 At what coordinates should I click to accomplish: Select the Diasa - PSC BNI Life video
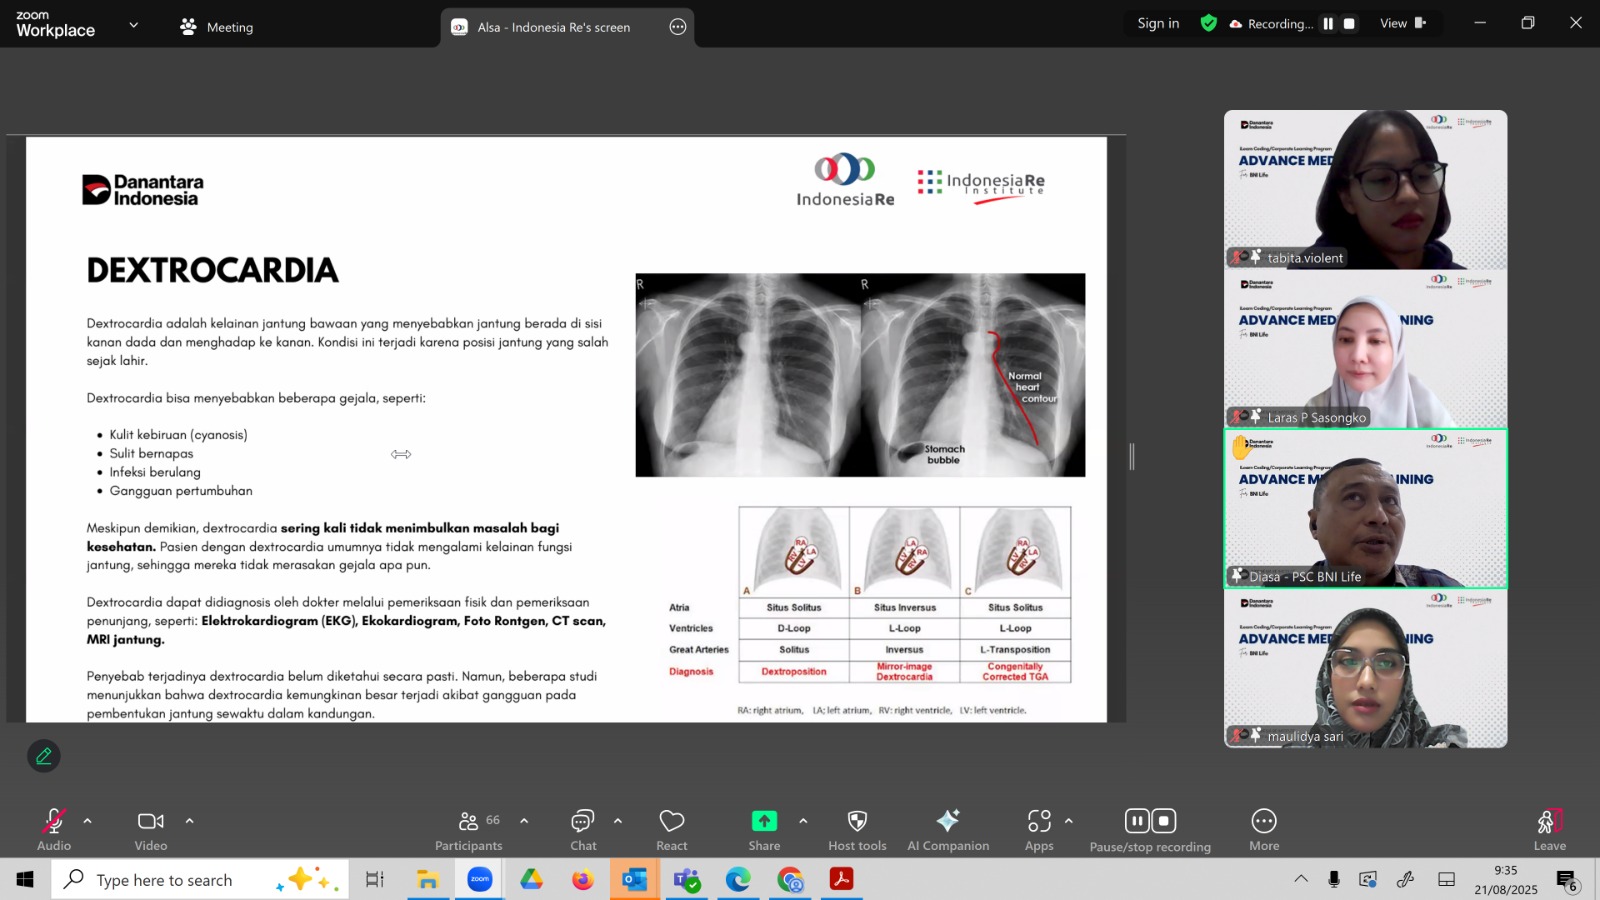1365,508
